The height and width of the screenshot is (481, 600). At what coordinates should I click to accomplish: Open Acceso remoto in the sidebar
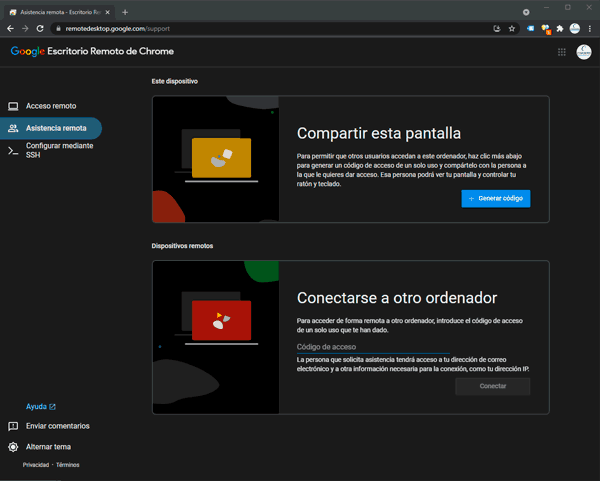click(x=51, y=106)
